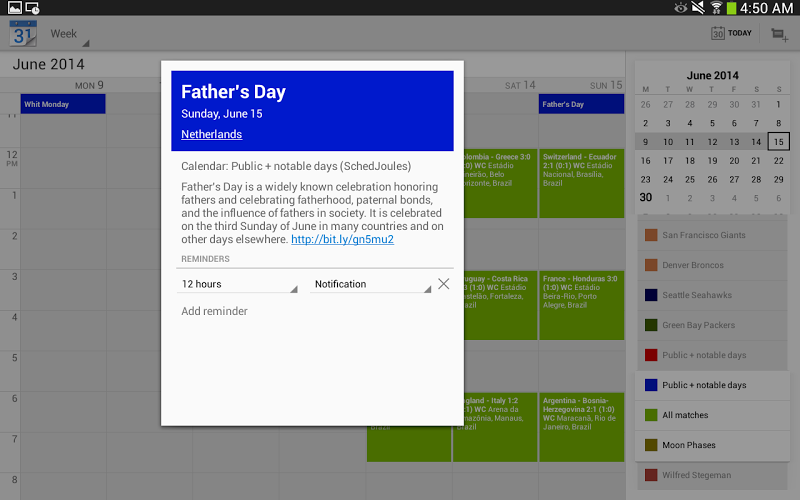Tap the SUN 15 day header
The image size is (800, 500).
click(x=606, y=85)
